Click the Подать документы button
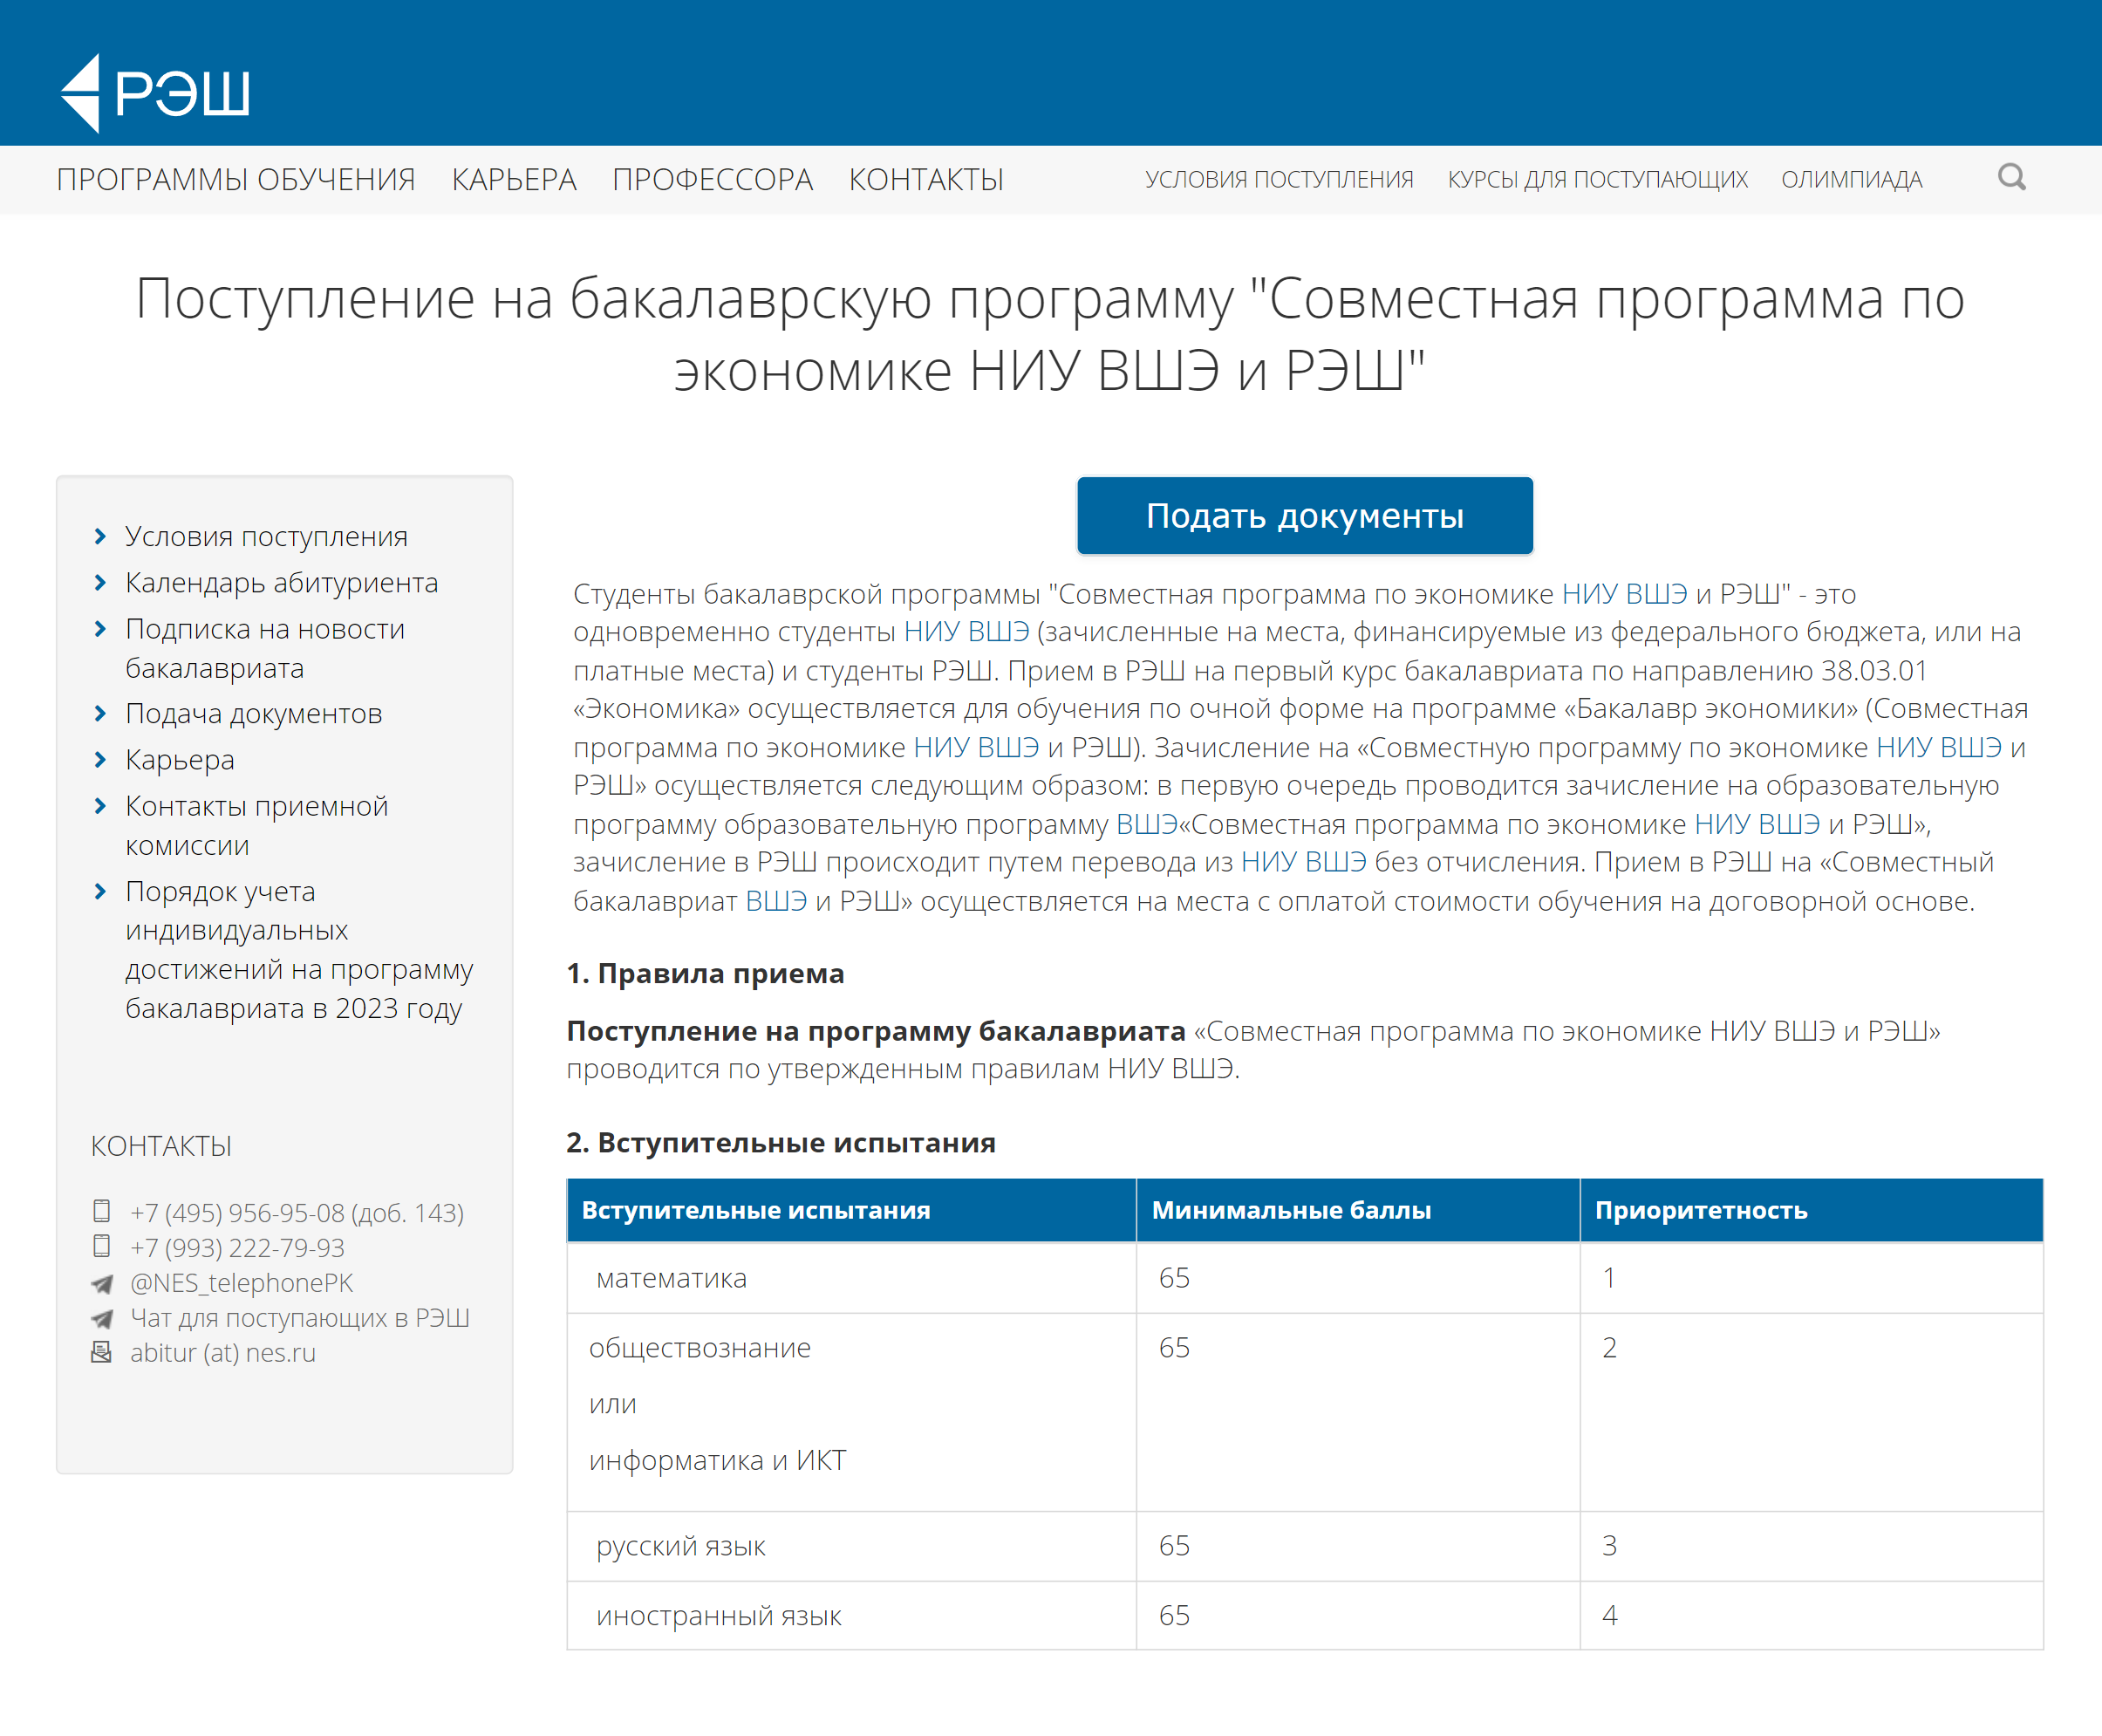Viewport: 2102px width, 1736px height. point(1305,515)
